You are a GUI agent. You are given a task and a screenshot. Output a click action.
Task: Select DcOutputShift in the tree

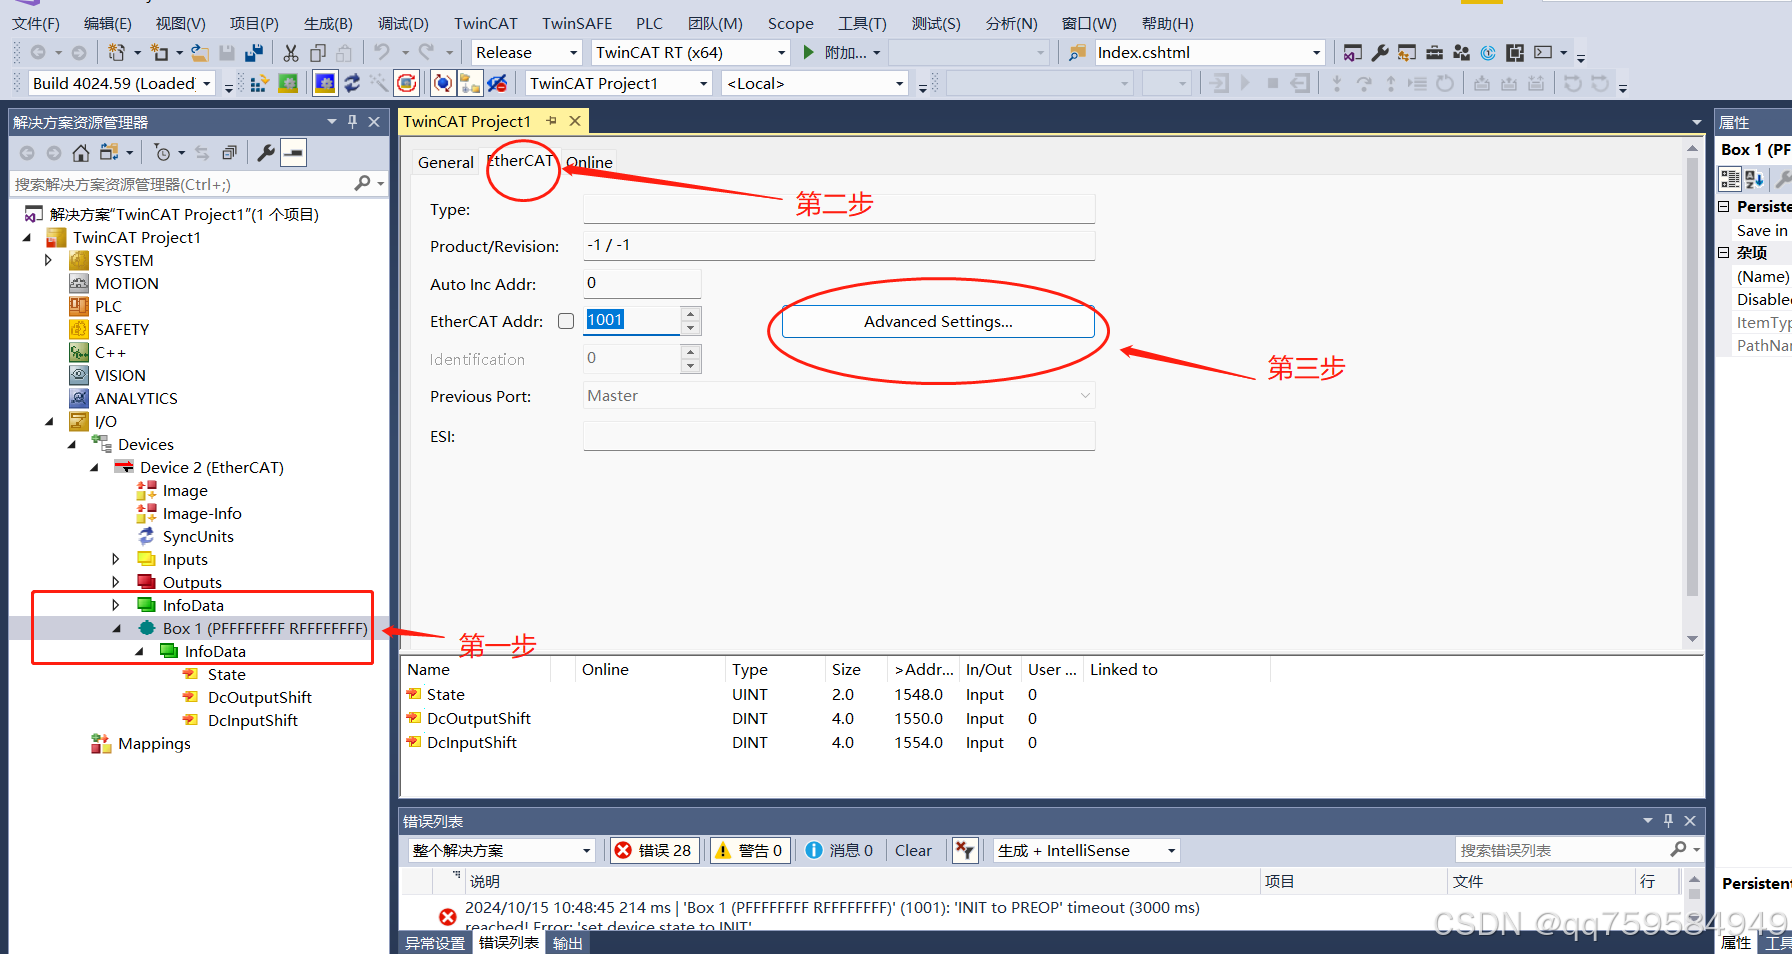(x=260, y=697)
